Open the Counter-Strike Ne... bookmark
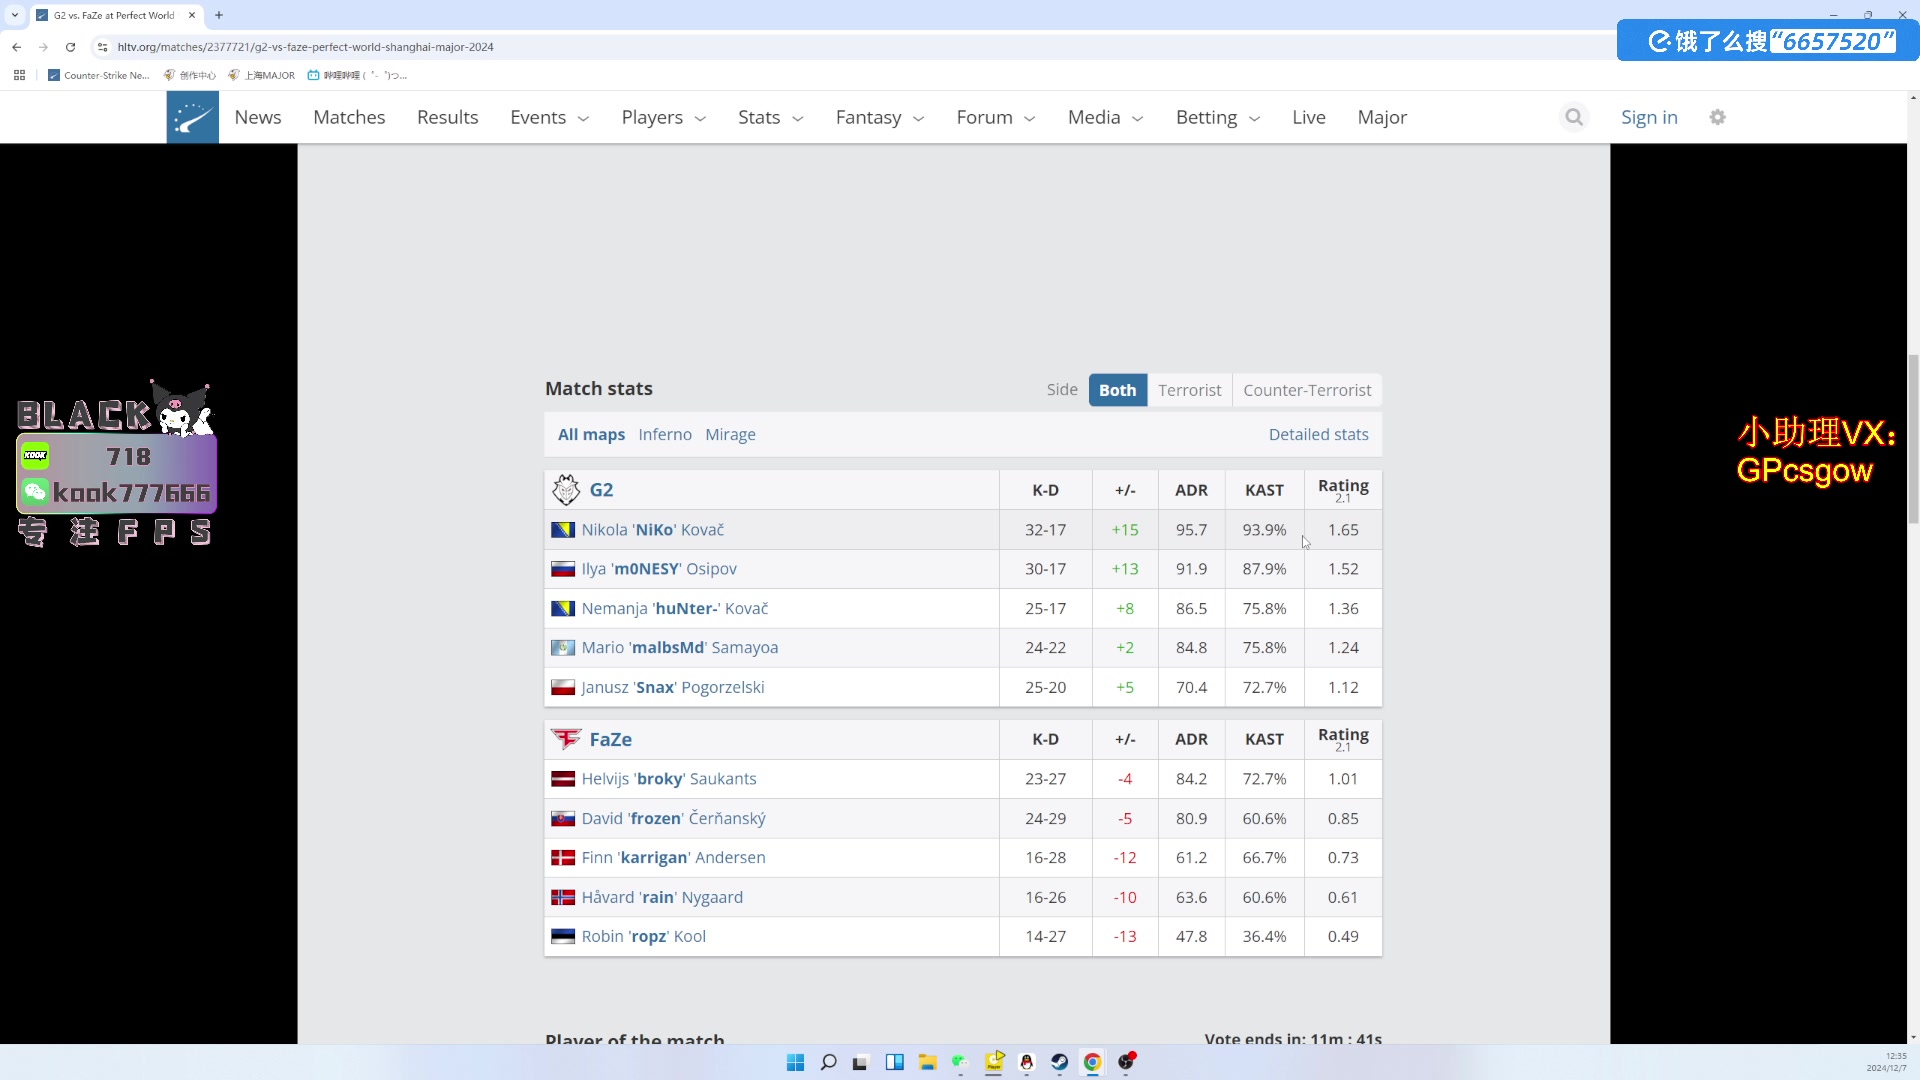The height and width of the screenshot is (1080, 1920). tap(98, 75)
